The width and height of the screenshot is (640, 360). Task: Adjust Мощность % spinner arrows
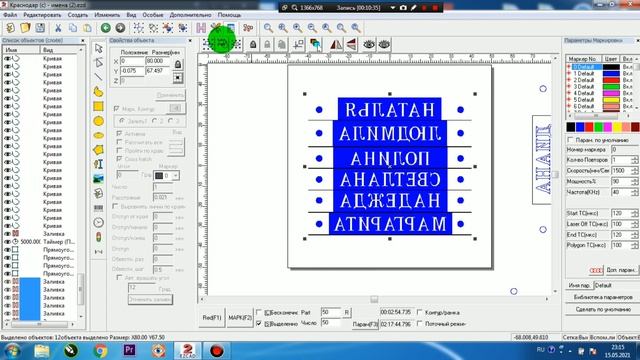634,181
